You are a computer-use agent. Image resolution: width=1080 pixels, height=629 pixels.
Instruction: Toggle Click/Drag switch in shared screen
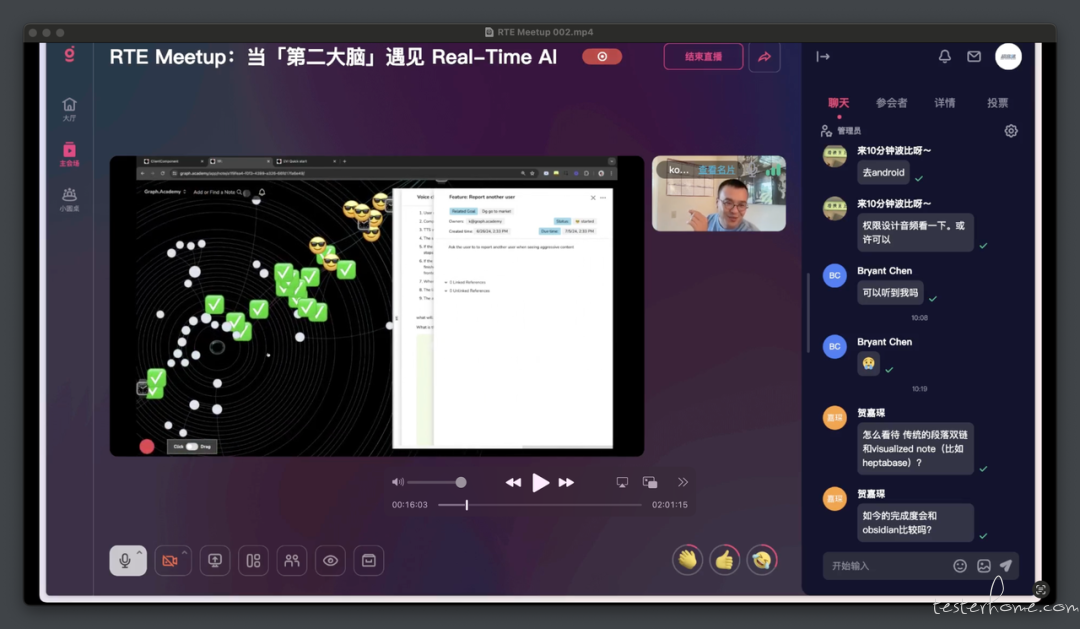[192, 446]
